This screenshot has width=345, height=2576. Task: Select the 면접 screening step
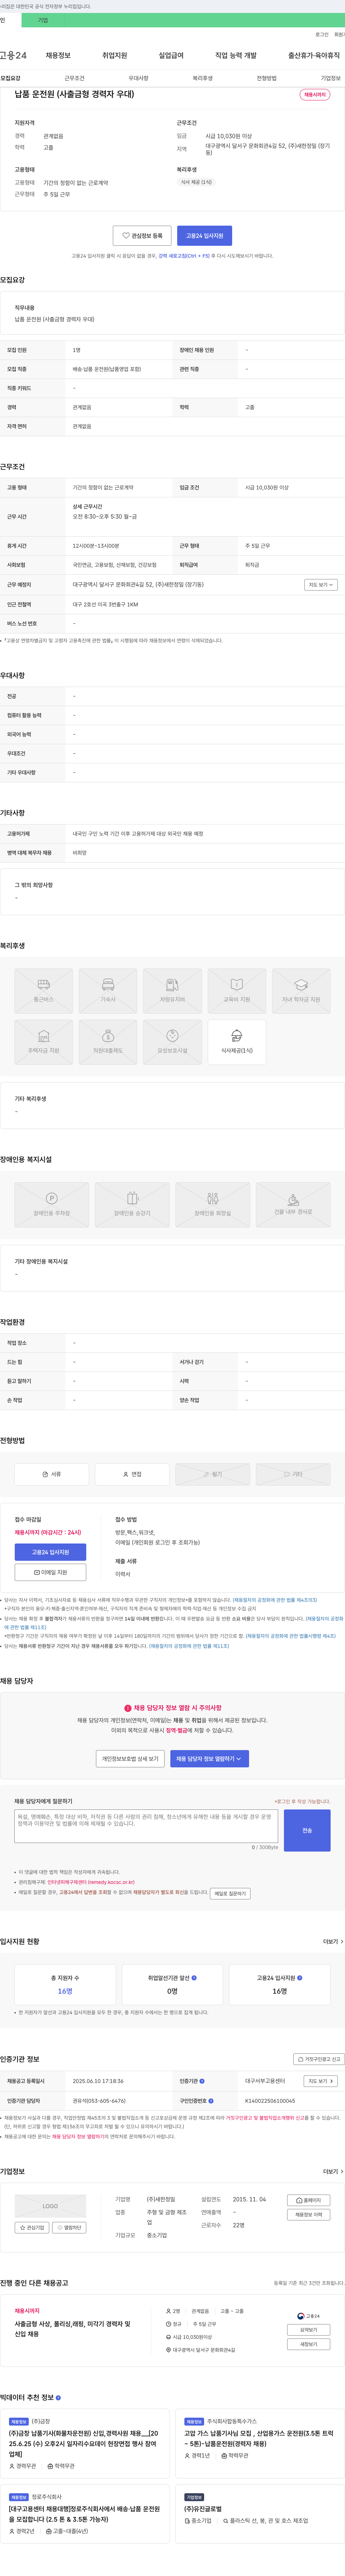[x=132, y=1474]
